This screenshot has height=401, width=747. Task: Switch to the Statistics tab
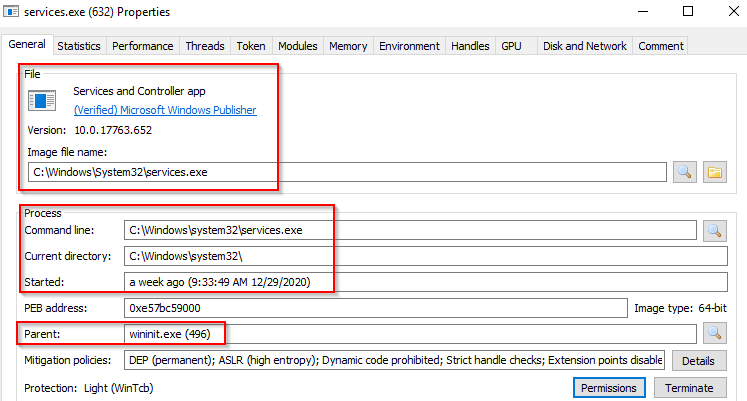click(79, 46)
